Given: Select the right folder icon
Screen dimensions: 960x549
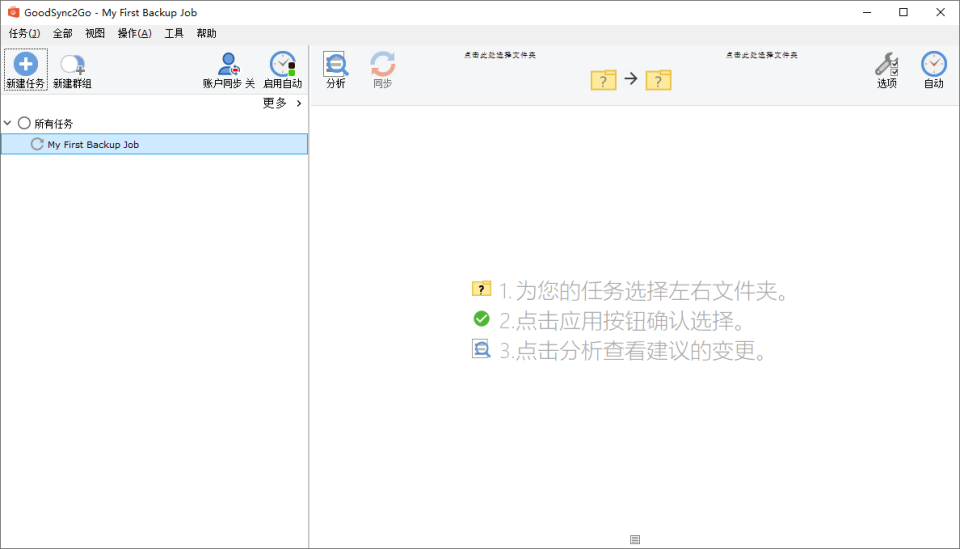Looking at the screenshot, I should point(659,80).
